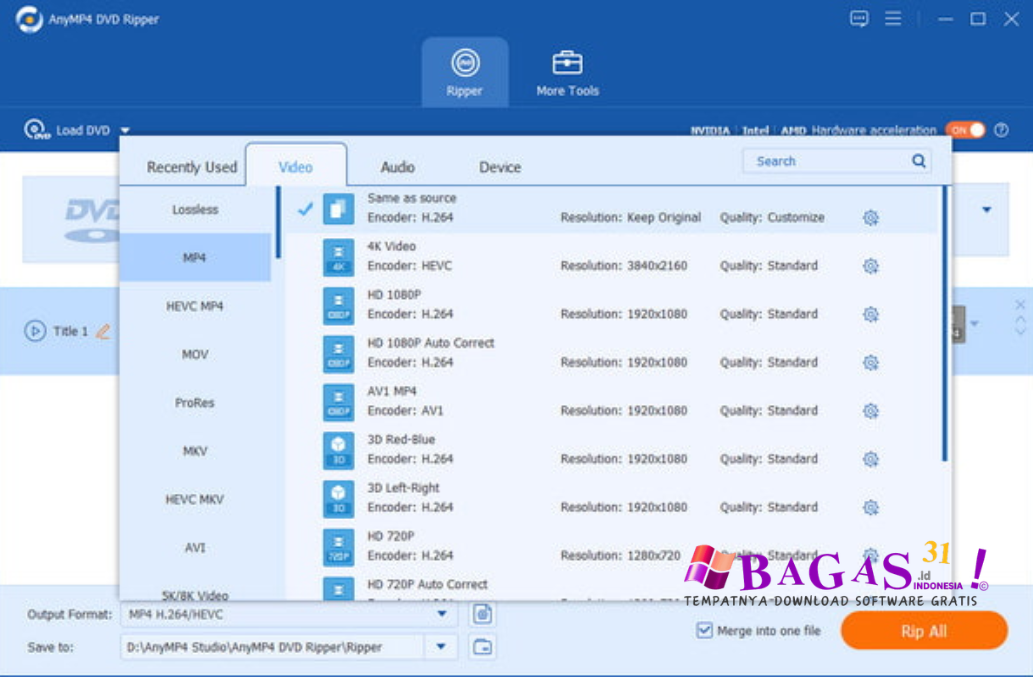This screenshot has height=677, width=1033.
Task: Open settings gear for HD 1080P H.264
Action: (x=871, y=314)
